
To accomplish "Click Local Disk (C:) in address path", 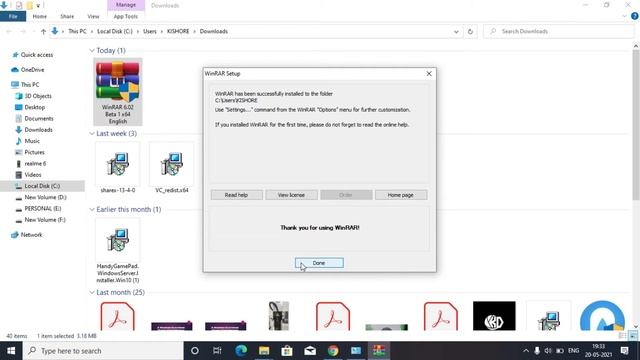I will [115, 31].
